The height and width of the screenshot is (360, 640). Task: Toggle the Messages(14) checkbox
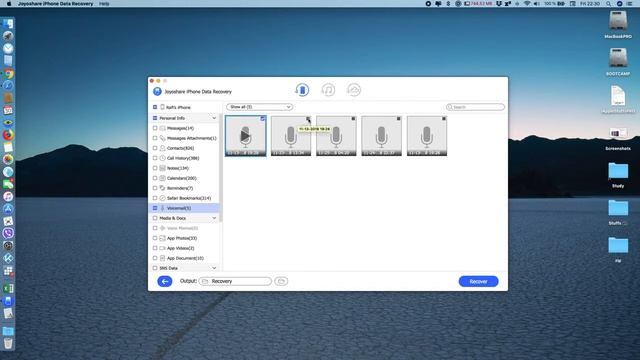155,128
